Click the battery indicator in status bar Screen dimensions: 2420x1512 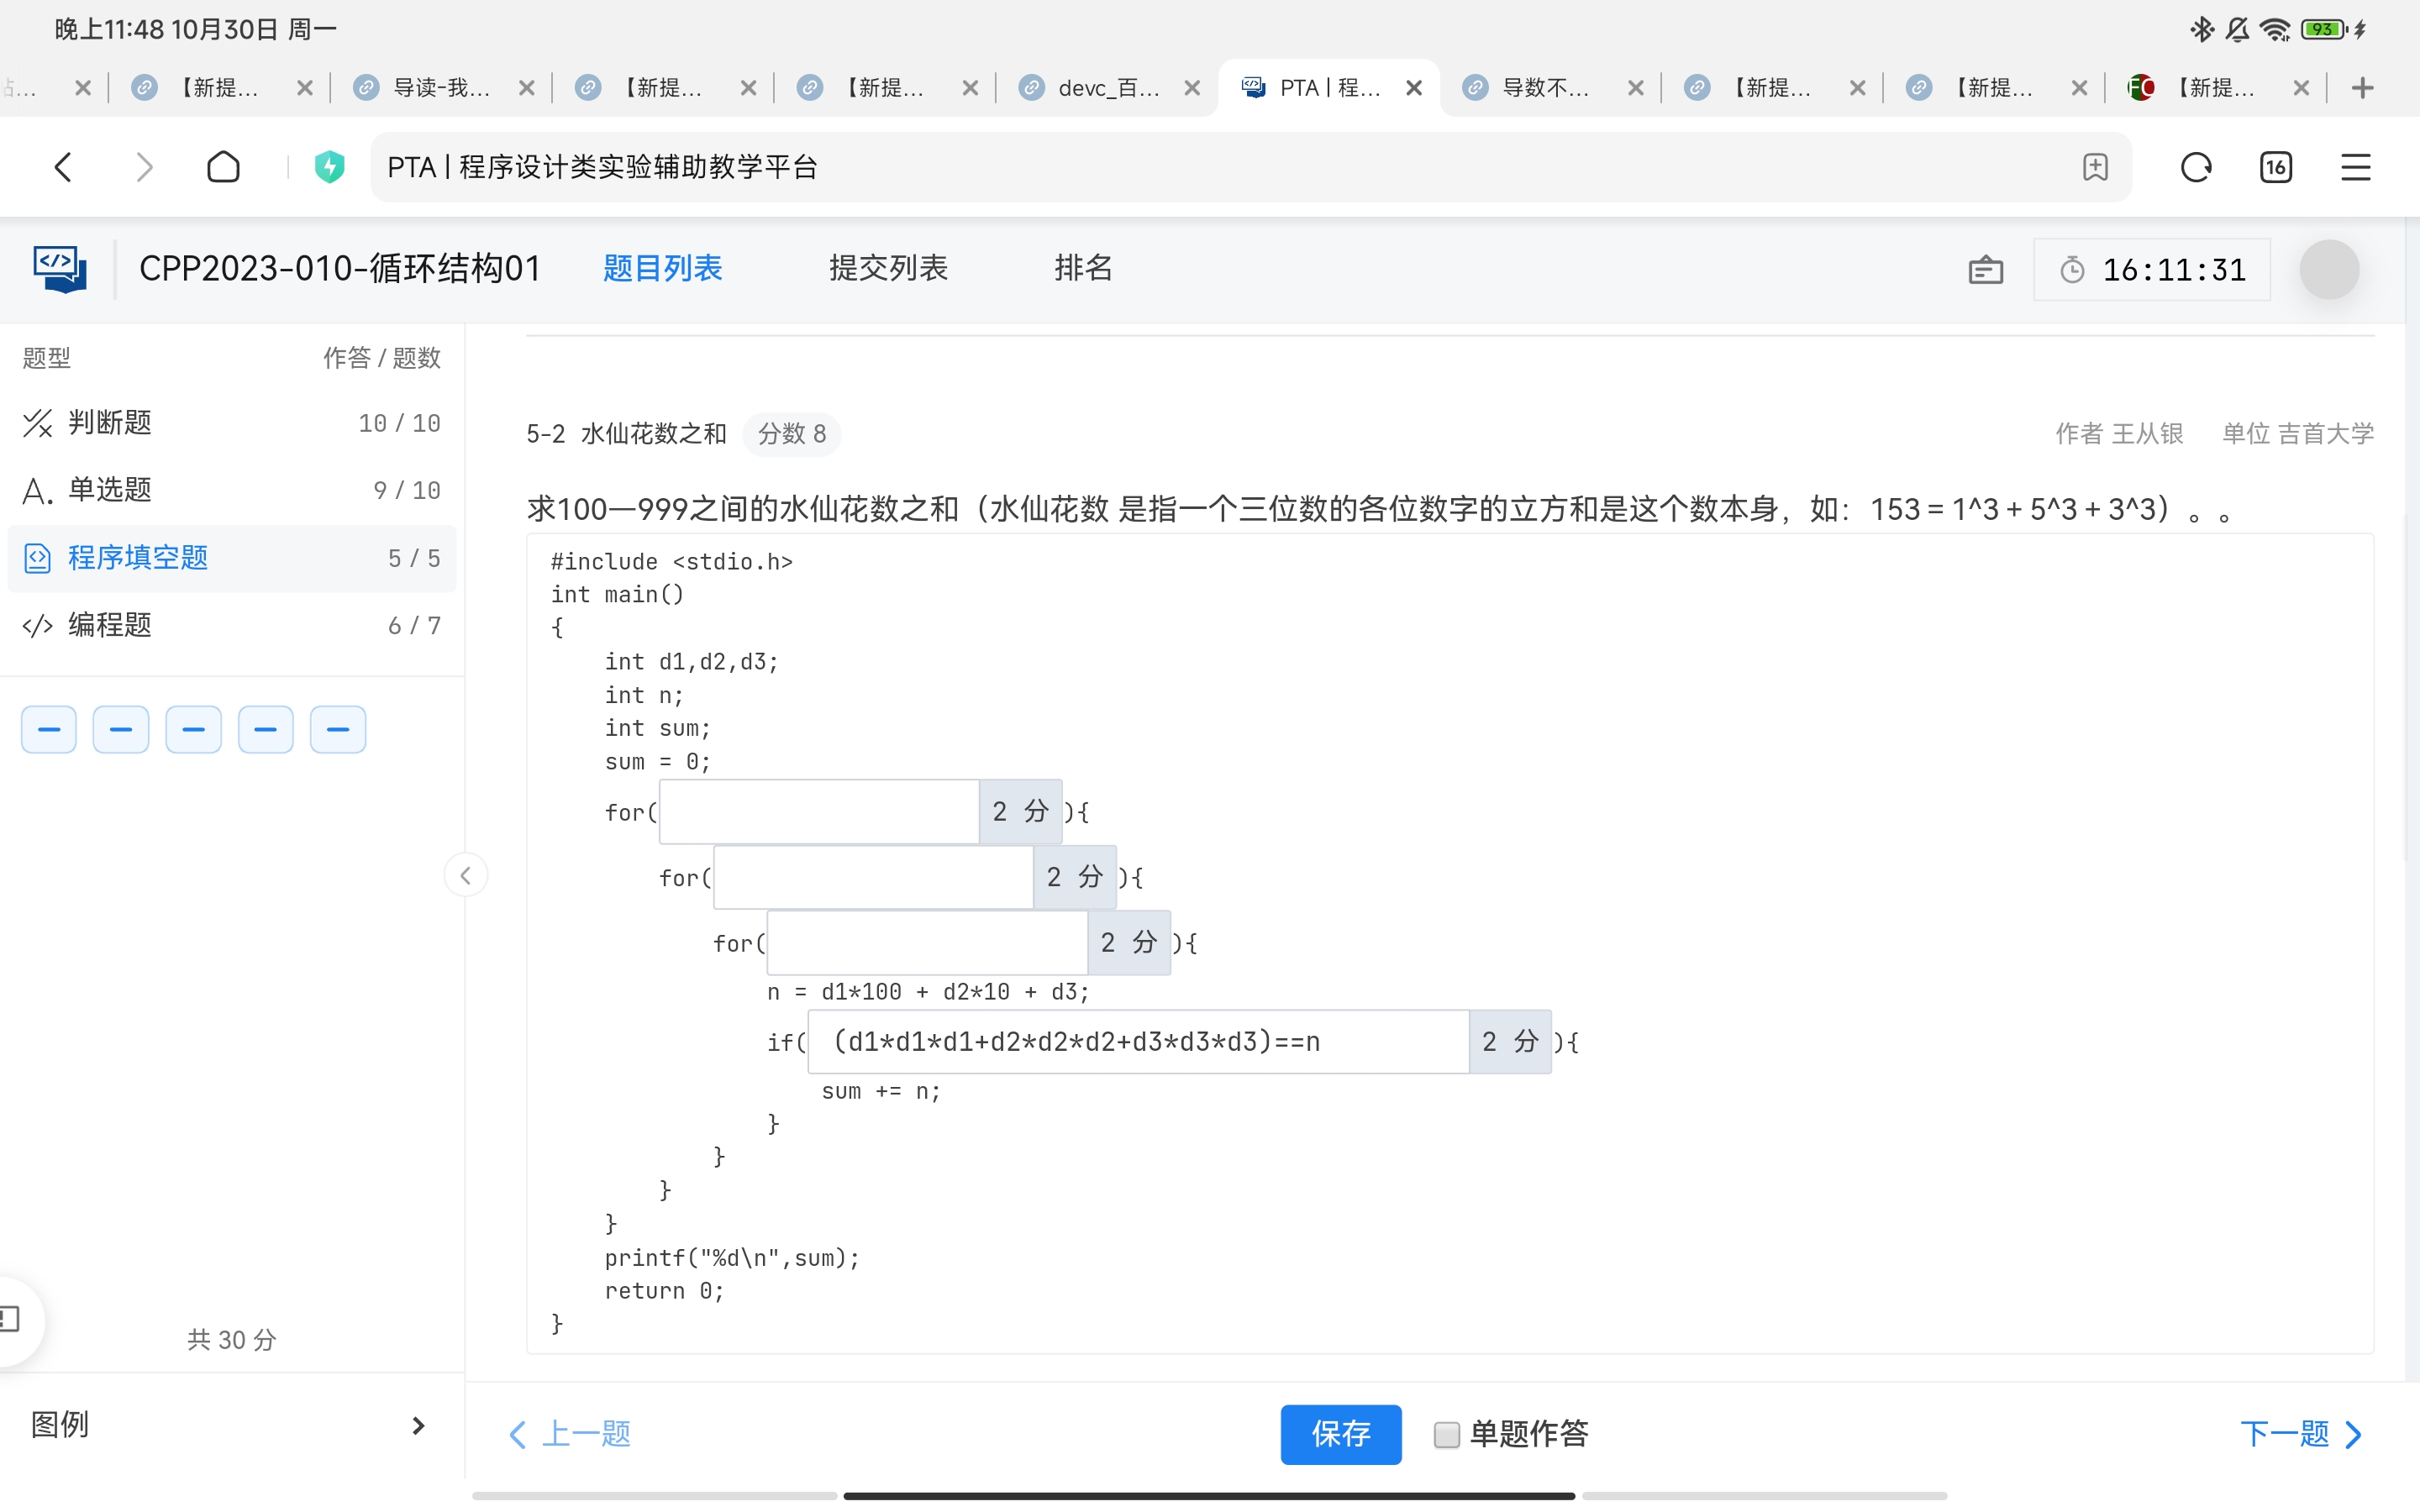2324,30
